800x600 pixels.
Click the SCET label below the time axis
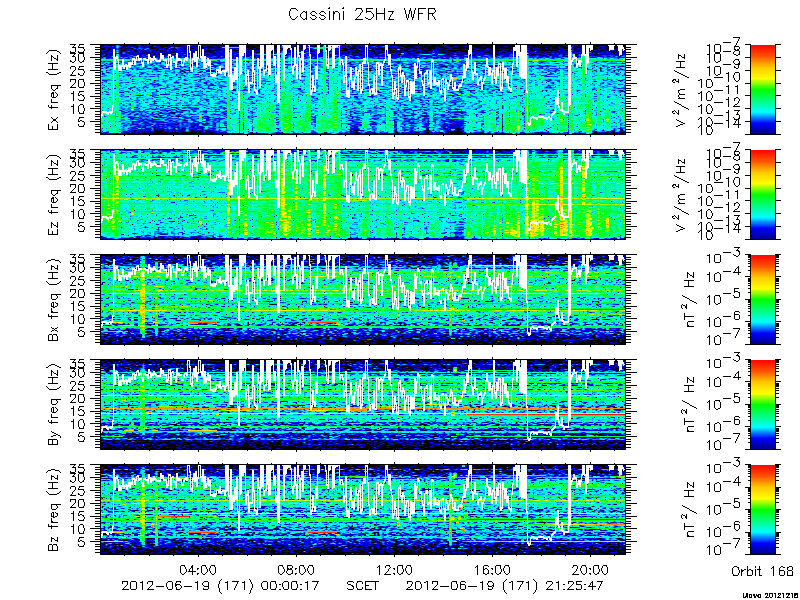click(362, 585)
